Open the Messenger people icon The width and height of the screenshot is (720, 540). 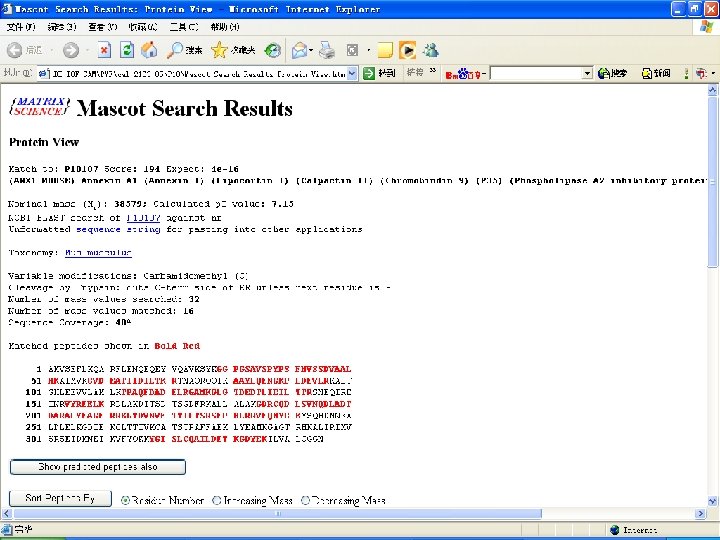(x=431, y=50)
